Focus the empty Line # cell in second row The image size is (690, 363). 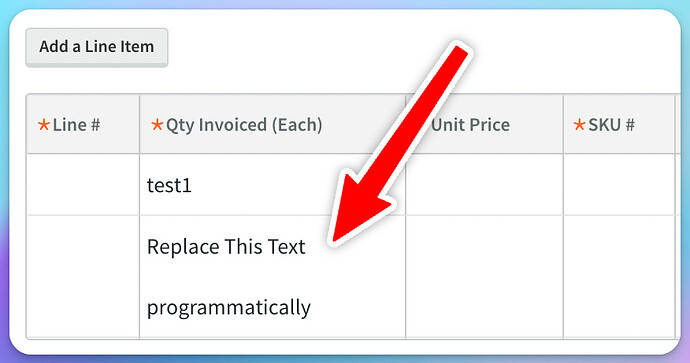click(83, 277)
